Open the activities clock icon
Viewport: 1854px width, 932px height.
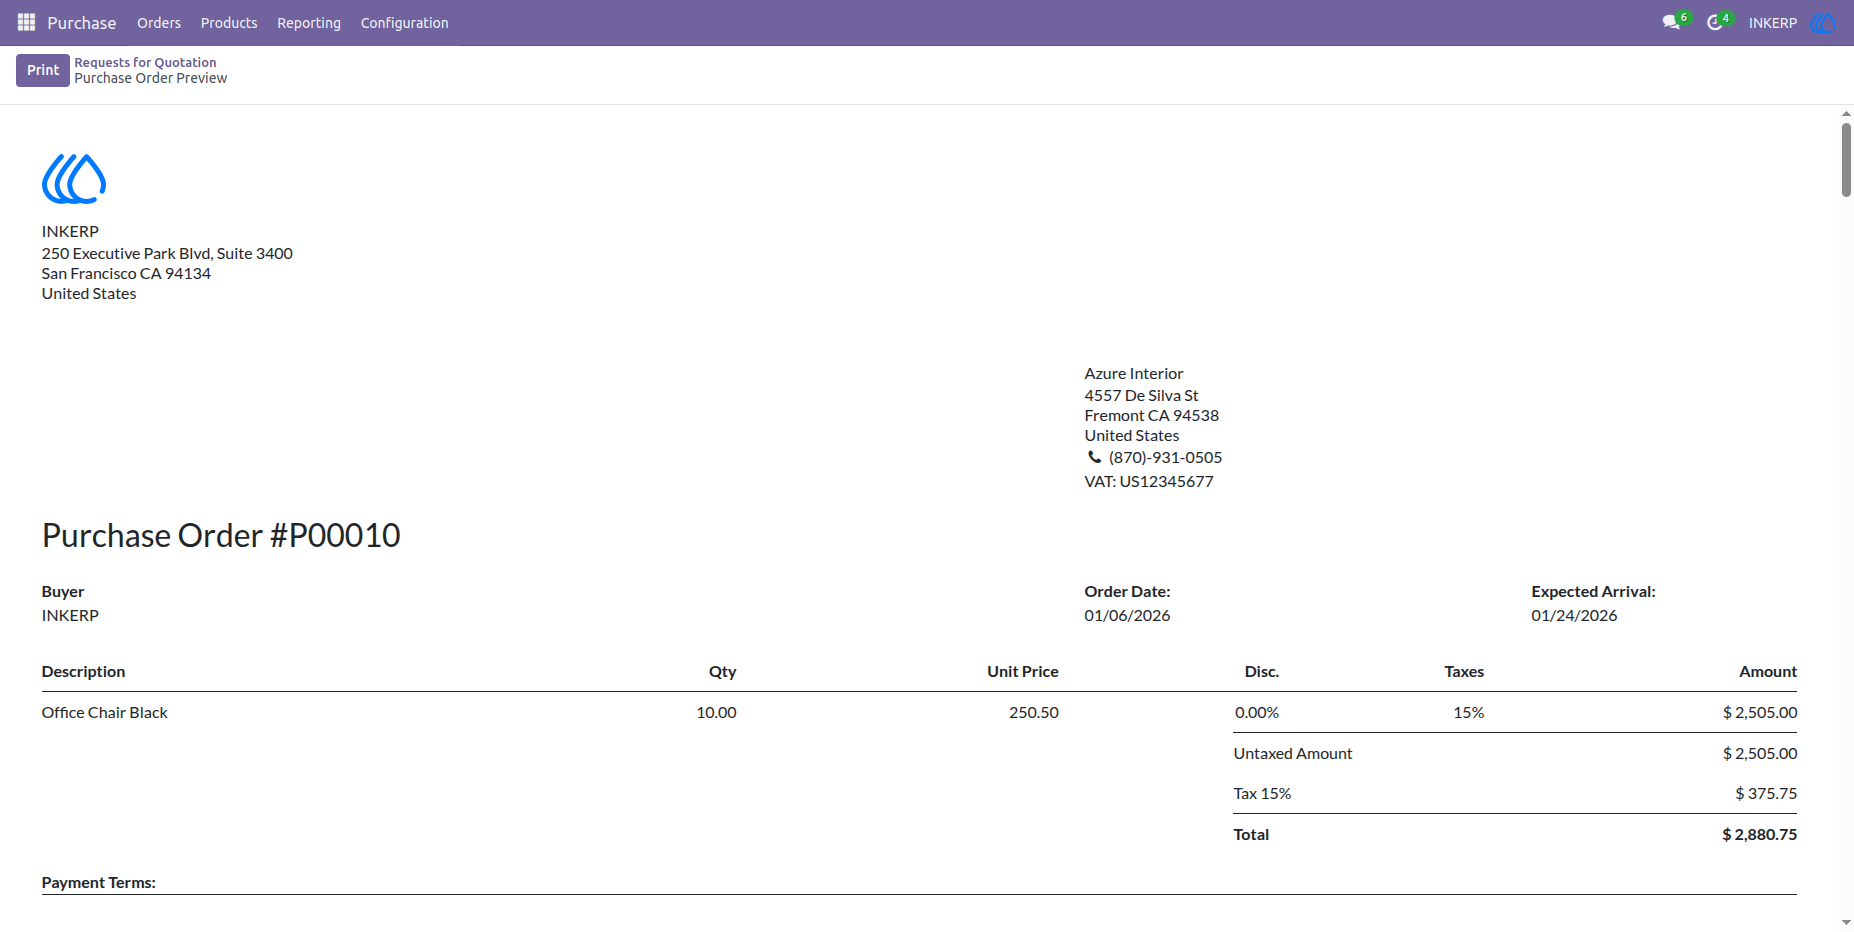1714,22
